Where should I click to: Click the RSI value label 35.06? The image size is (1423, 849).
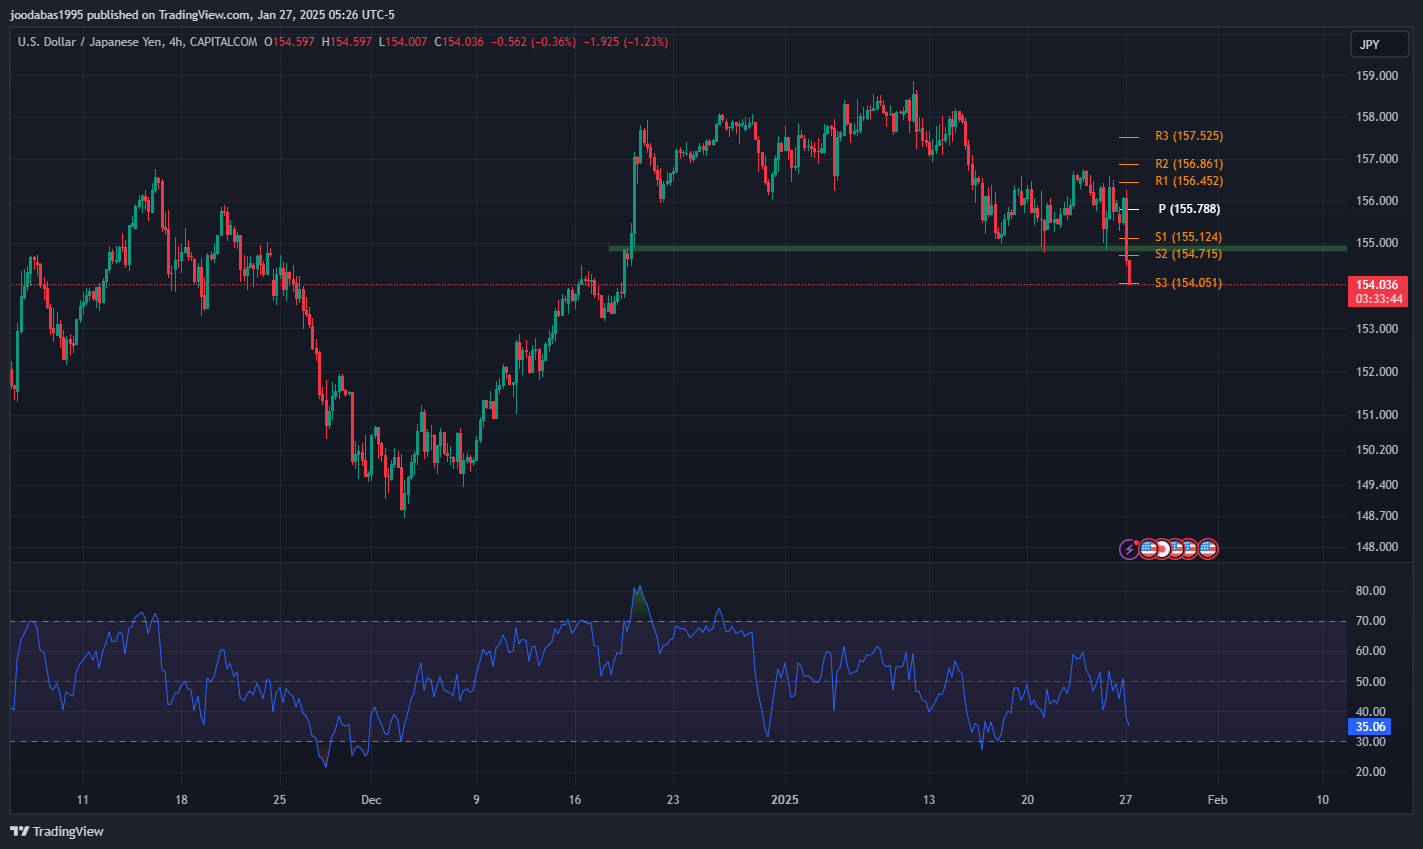(1370, 727)
